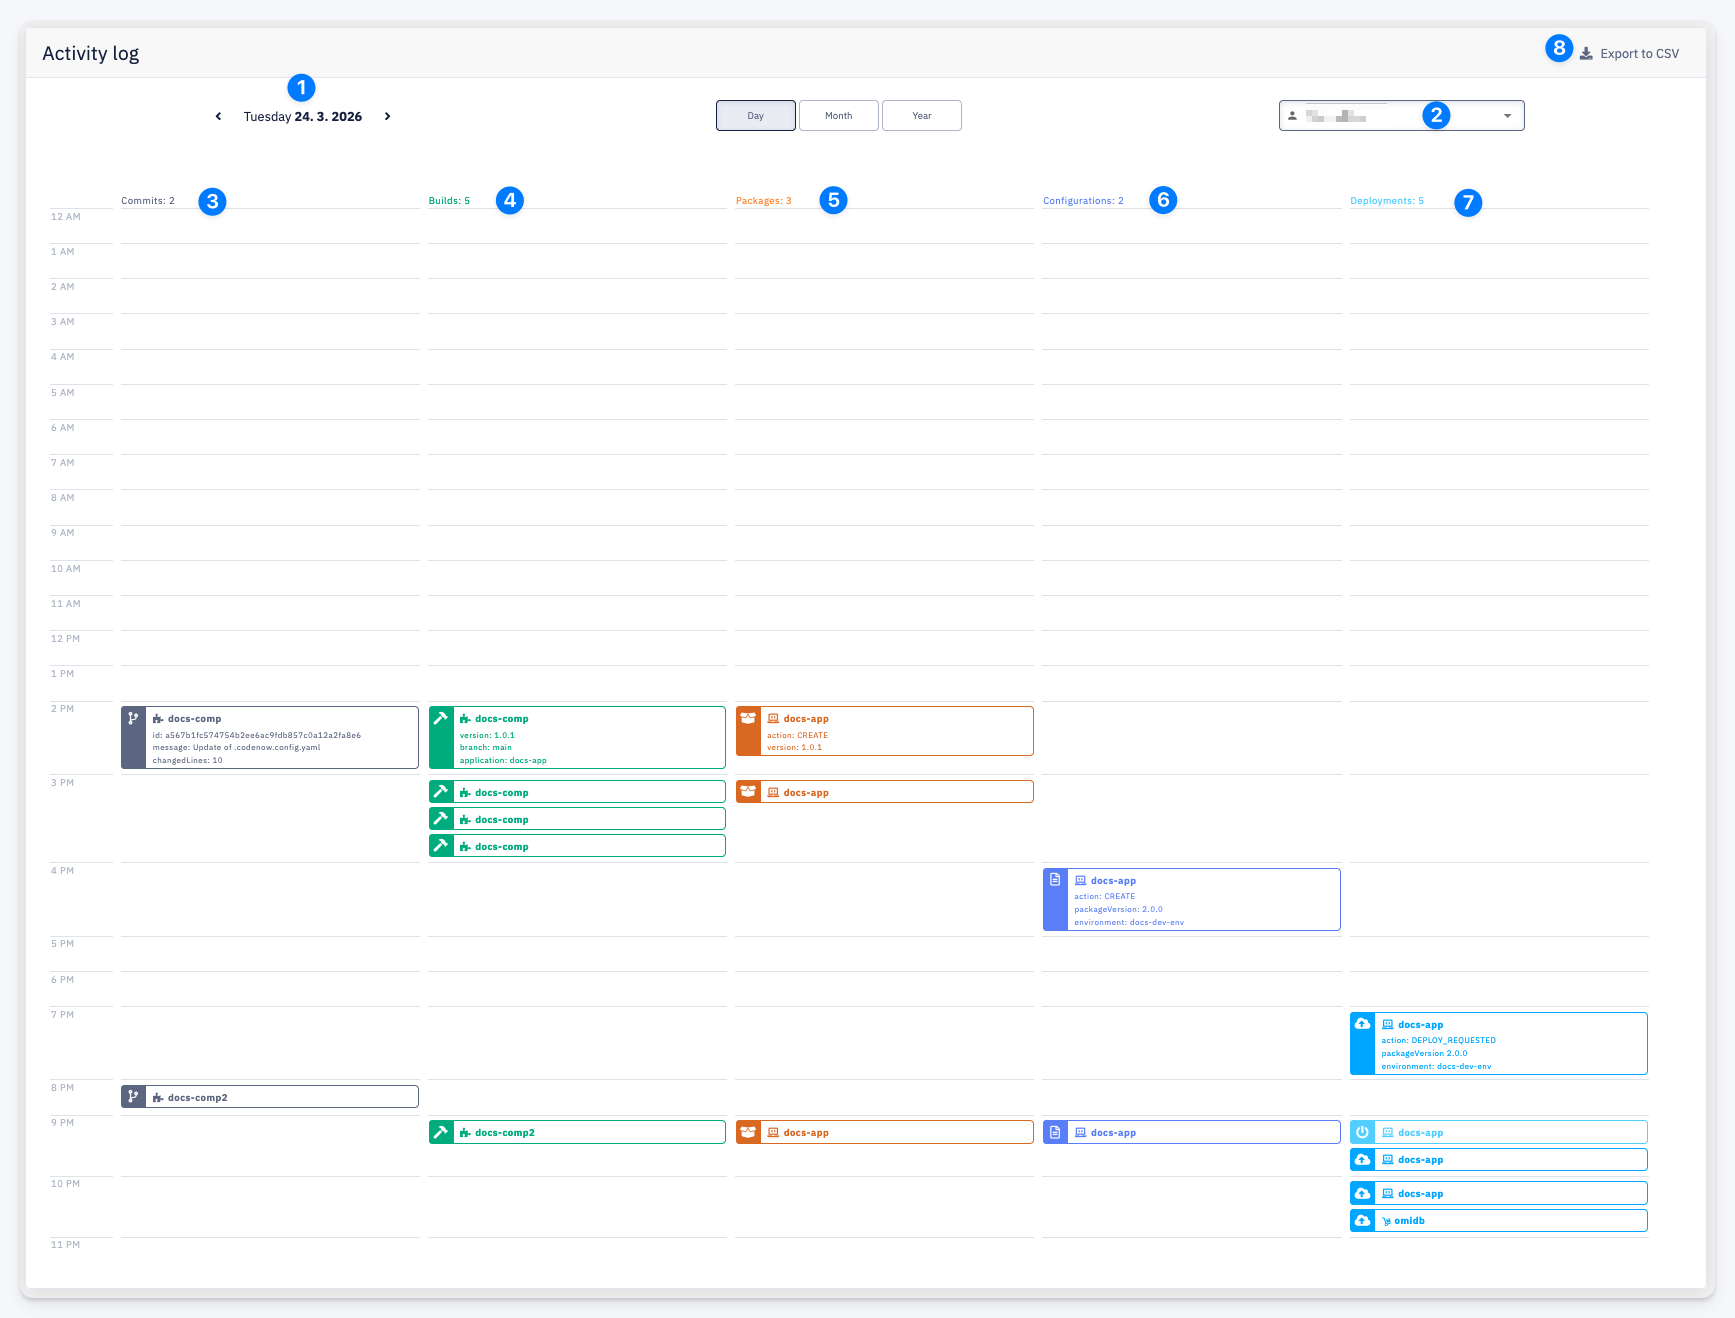This screenshot has width=1735, height=1318.
Task: Click the Builds: 5 column header
Action: click(x=449, y=201)
